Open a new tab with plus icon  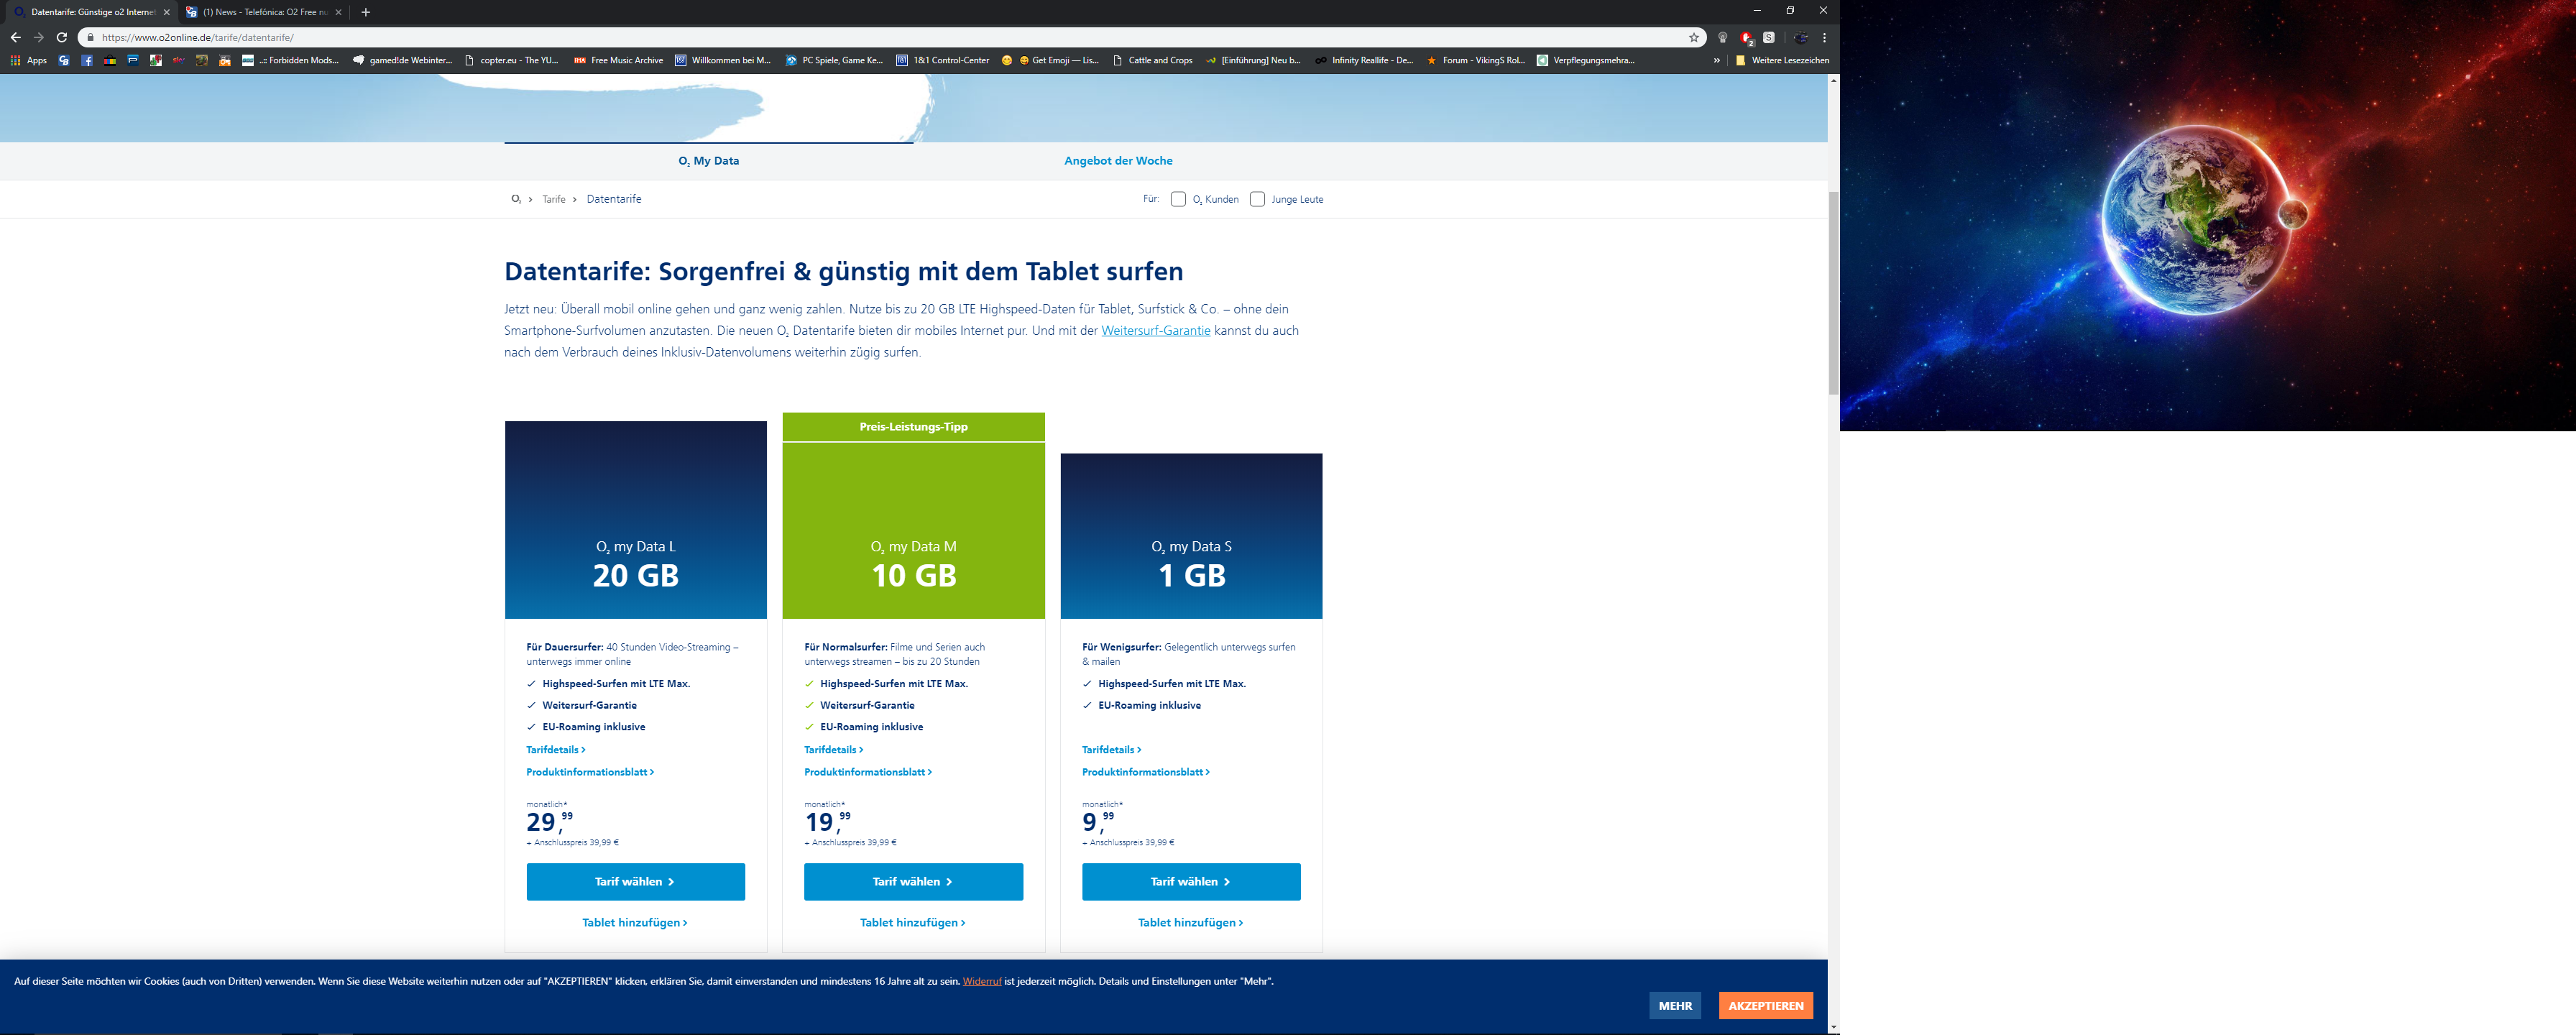tap(365, 12)
